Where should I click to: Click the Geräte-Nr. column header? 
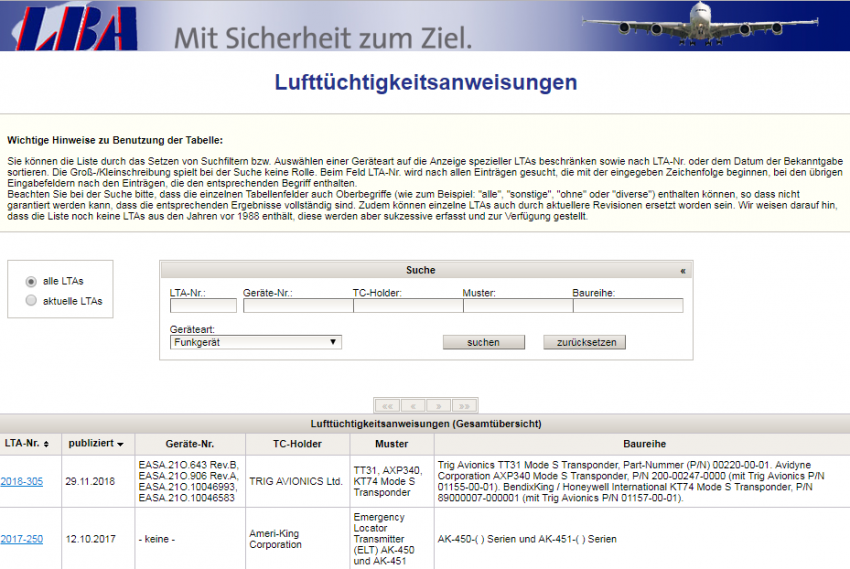[x=190, y=444]
